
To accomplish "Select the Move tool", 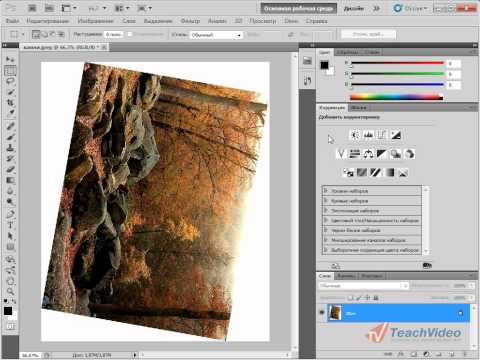I will [x=10, y=59].
